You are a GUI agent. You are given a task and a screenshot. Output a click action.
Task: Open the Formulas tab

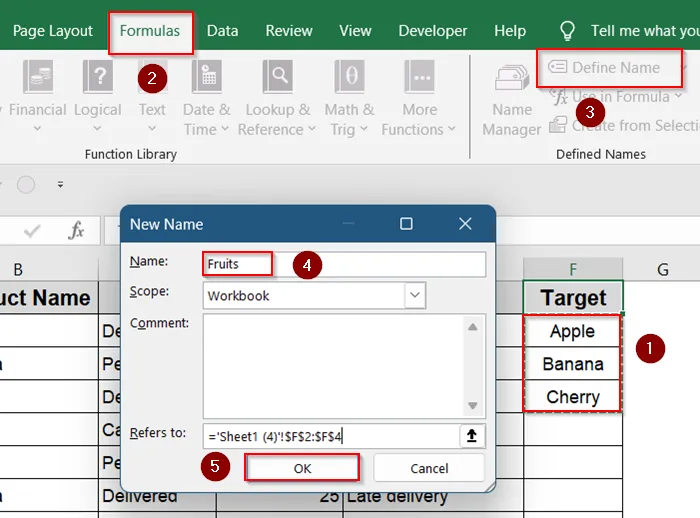(x=150, y=31)
